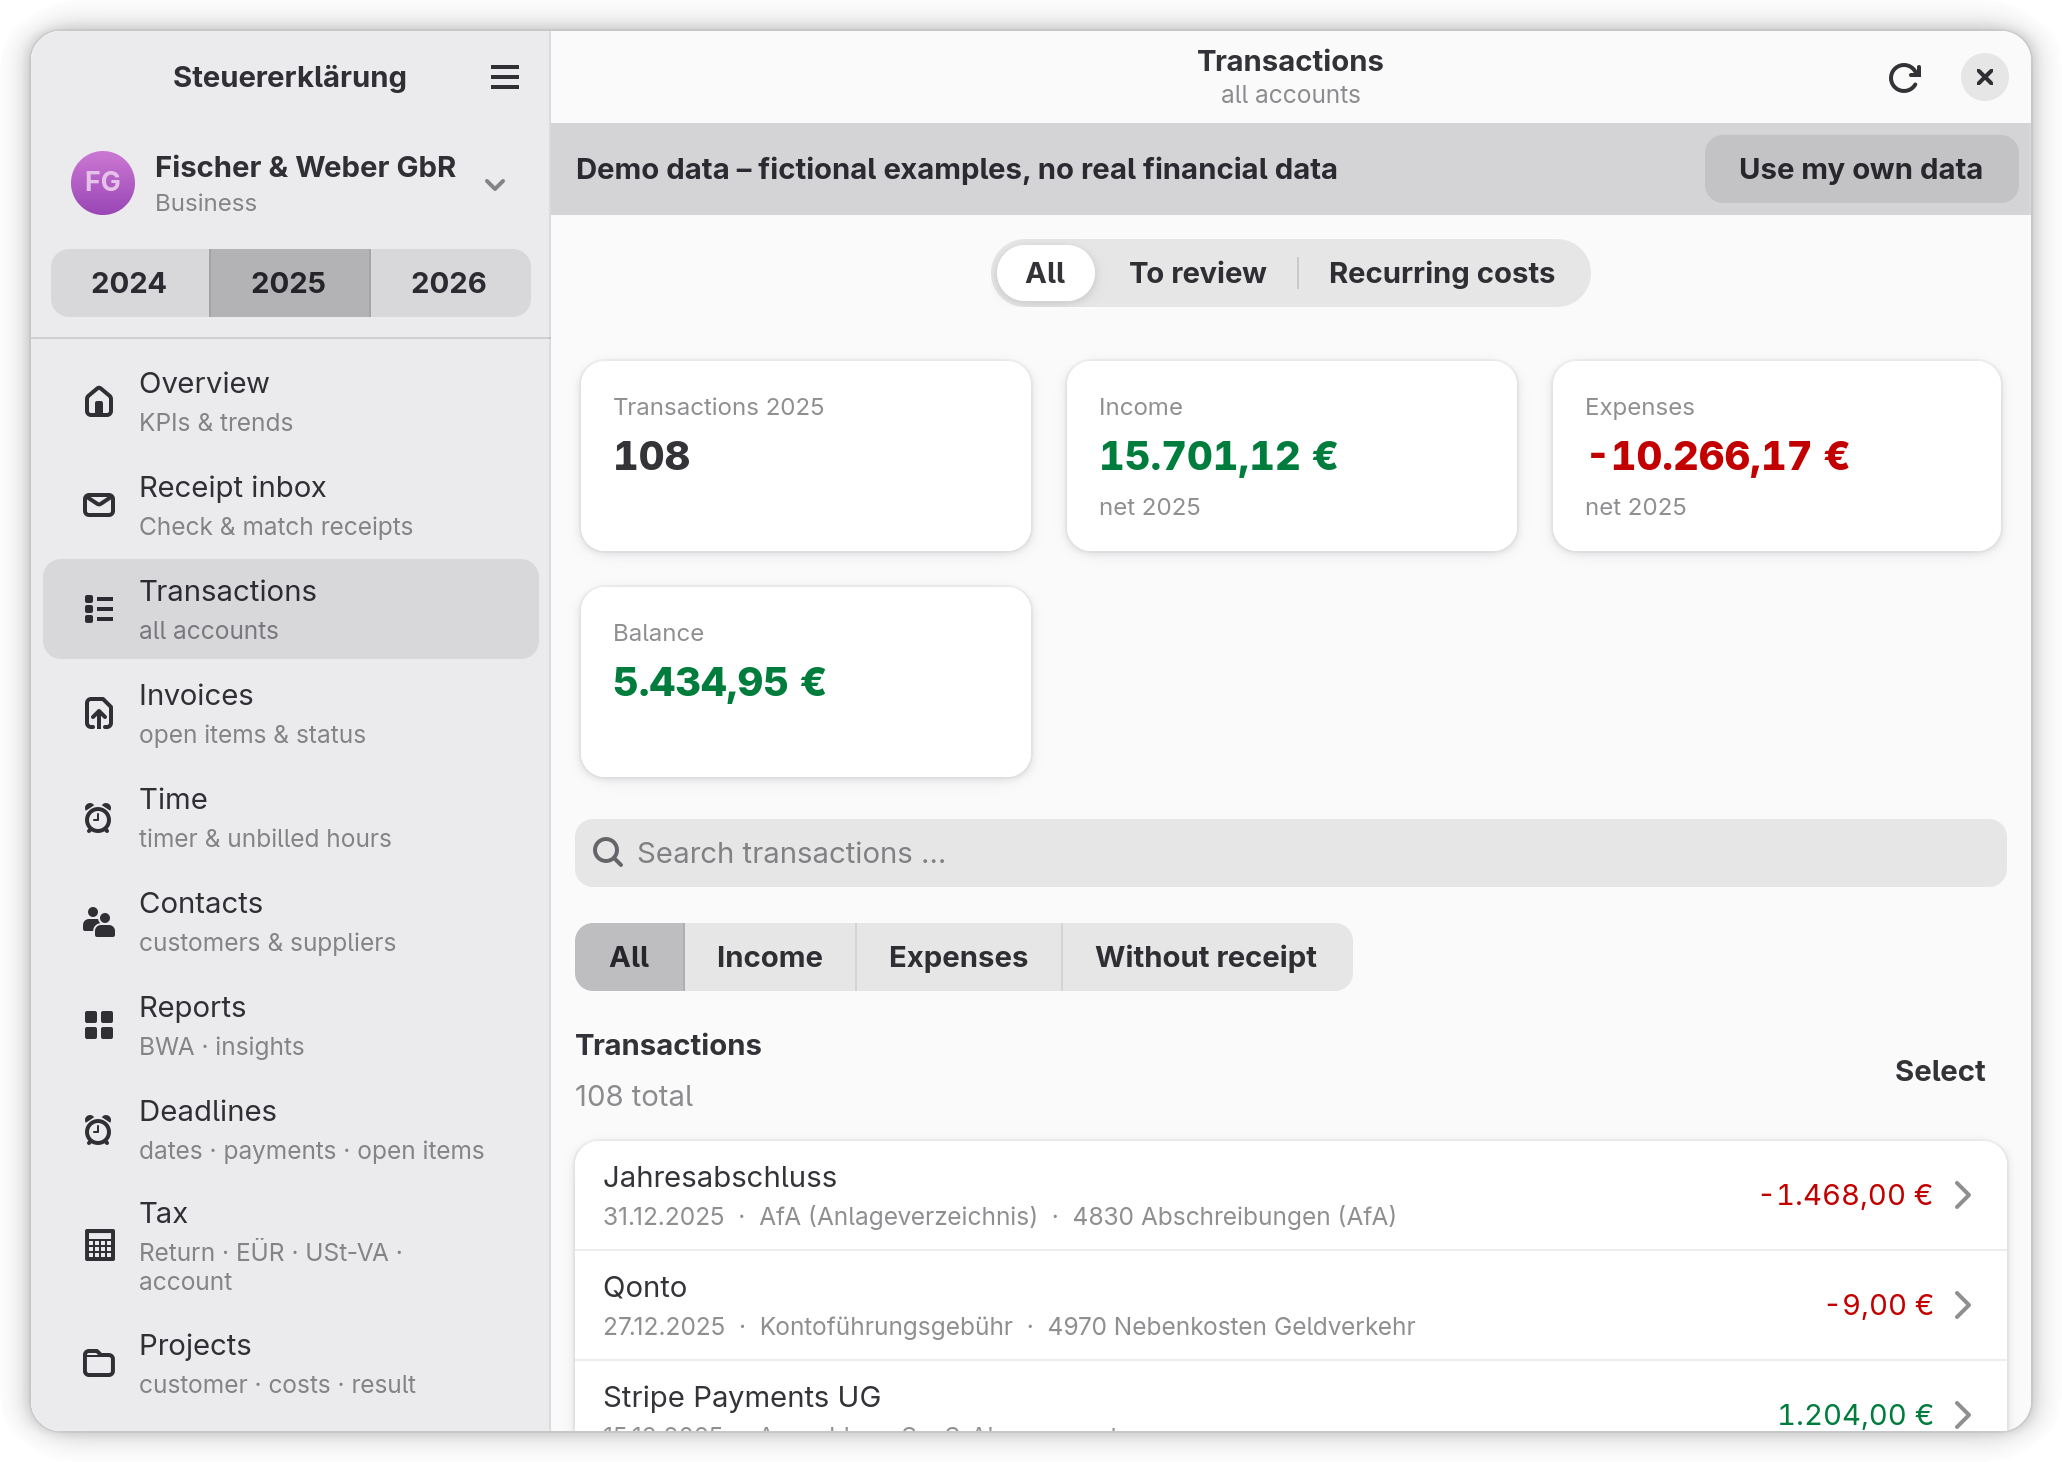2062x1462 pixels.
Task: Click the Reports grid icon
Action: coord(98,1025)
